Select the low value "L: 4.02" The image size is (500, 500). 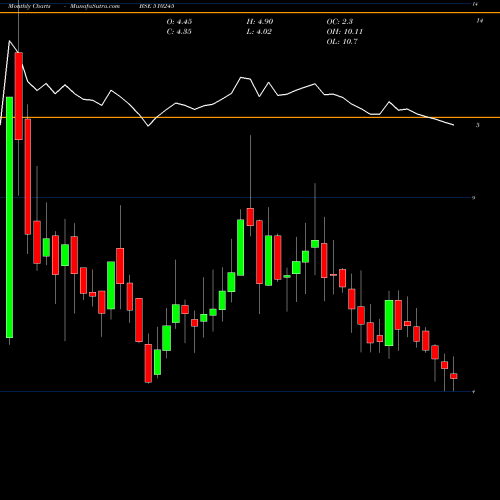[259, 32]
